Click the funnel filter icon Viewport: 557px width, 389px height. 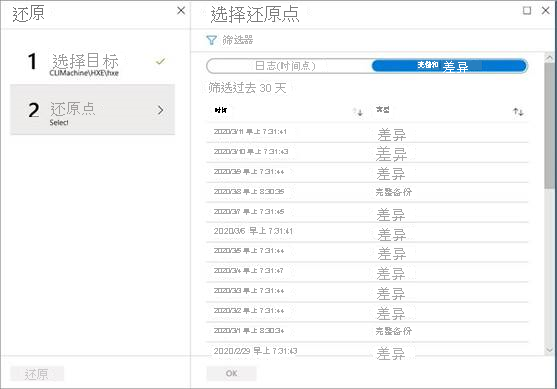pyautogui.click(x=211, y=40)
